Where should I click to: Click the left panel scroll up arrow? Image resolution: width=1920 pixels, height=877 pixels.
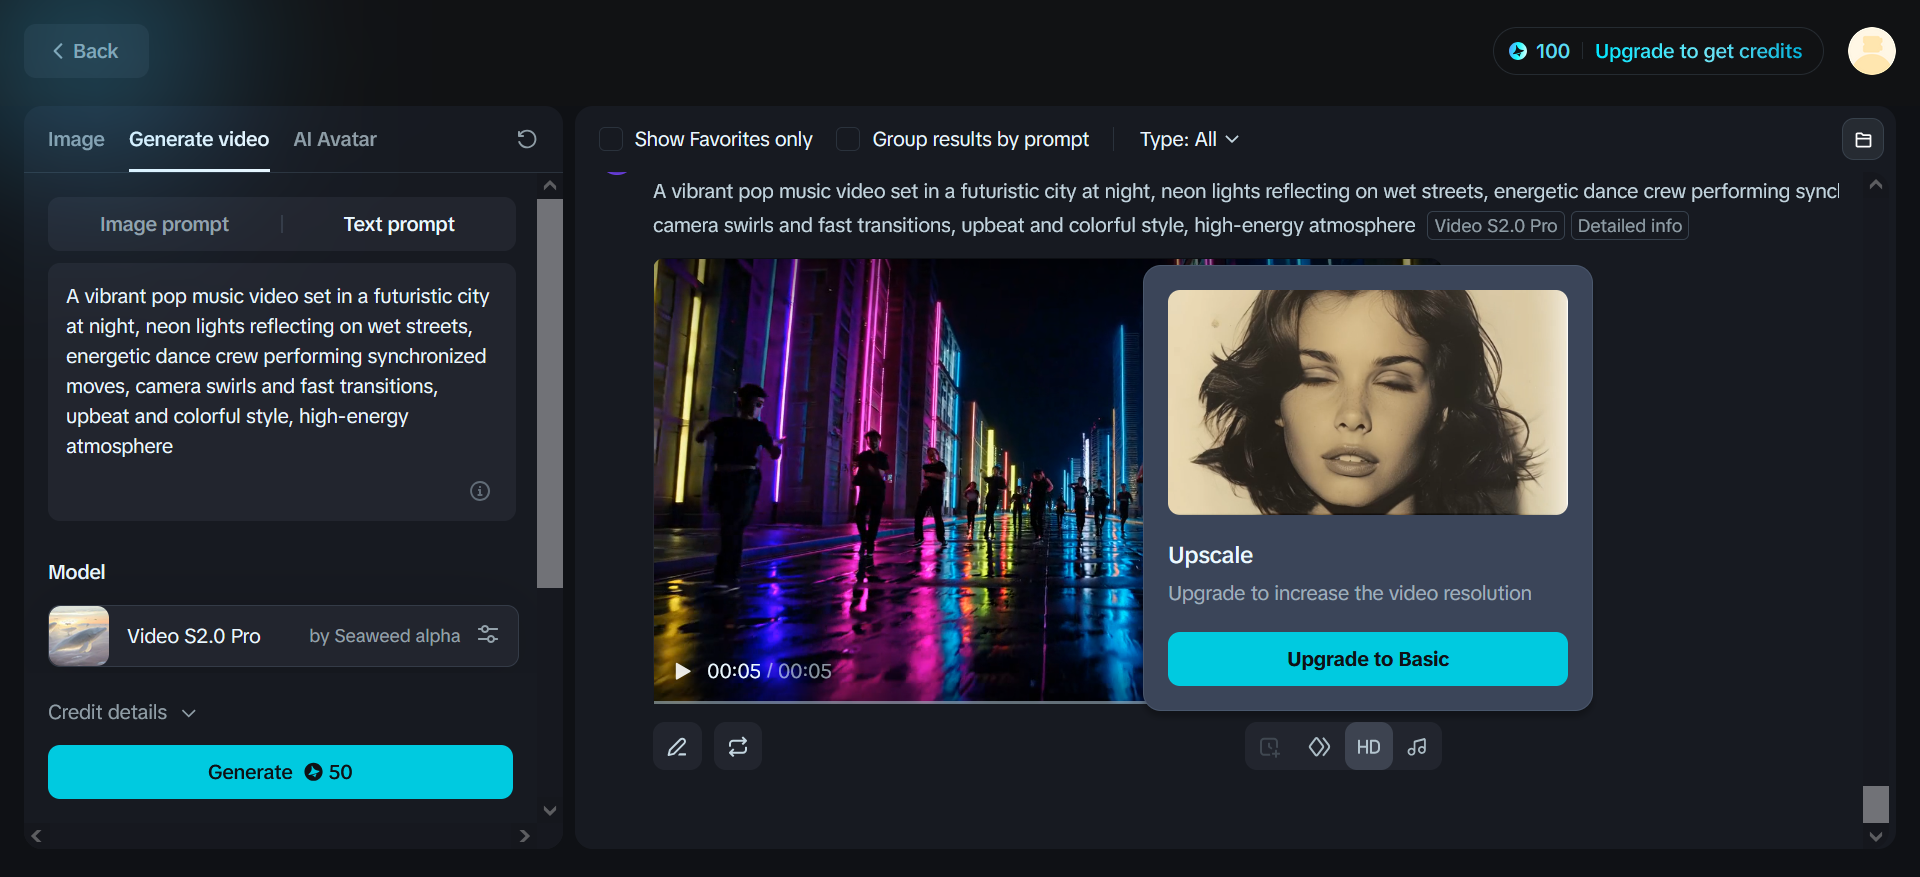coord(550,186)
